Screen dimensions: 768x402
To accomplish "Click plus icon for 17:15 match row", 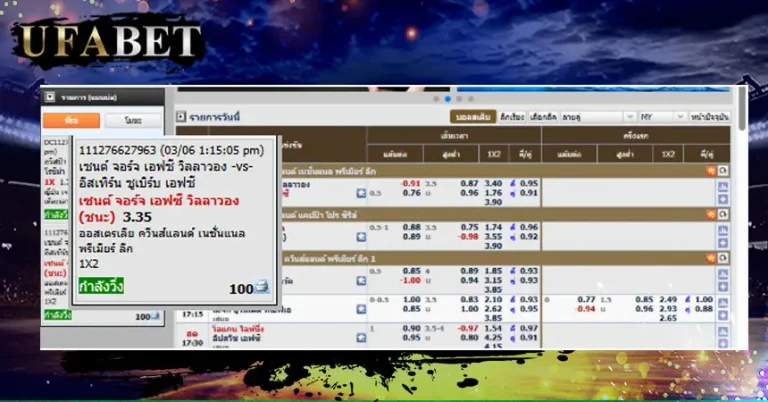I will [723, 316].
